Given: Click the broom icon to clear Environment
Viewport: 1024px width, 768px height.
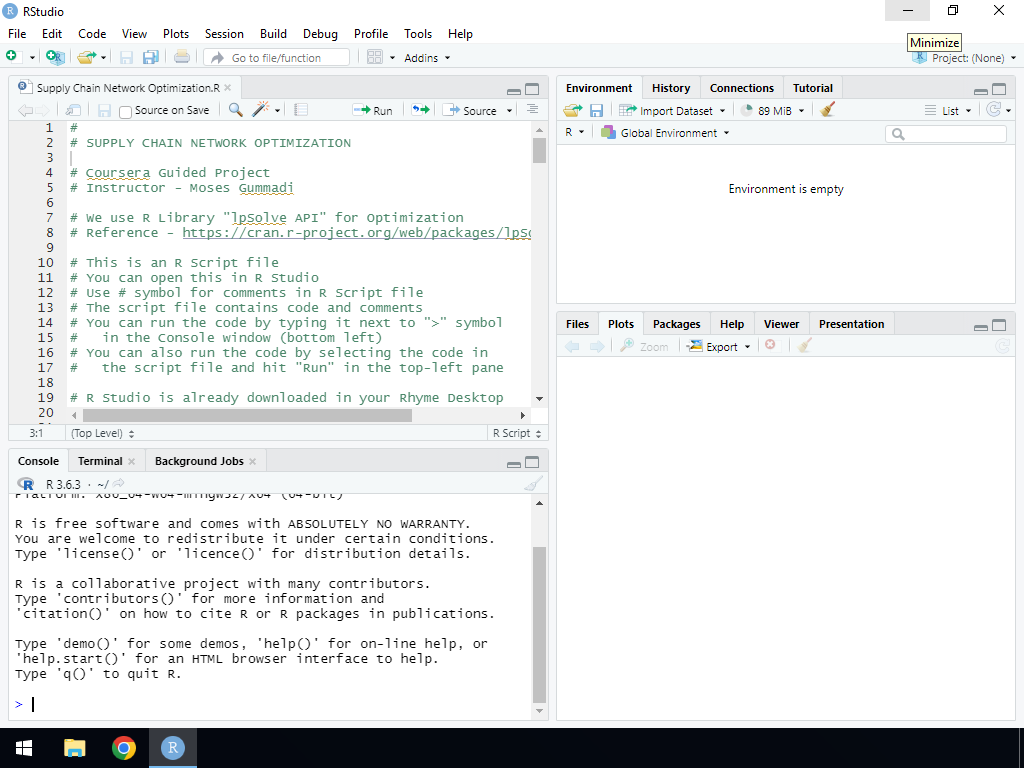Looking at the screenshot, I should [827, 110].
